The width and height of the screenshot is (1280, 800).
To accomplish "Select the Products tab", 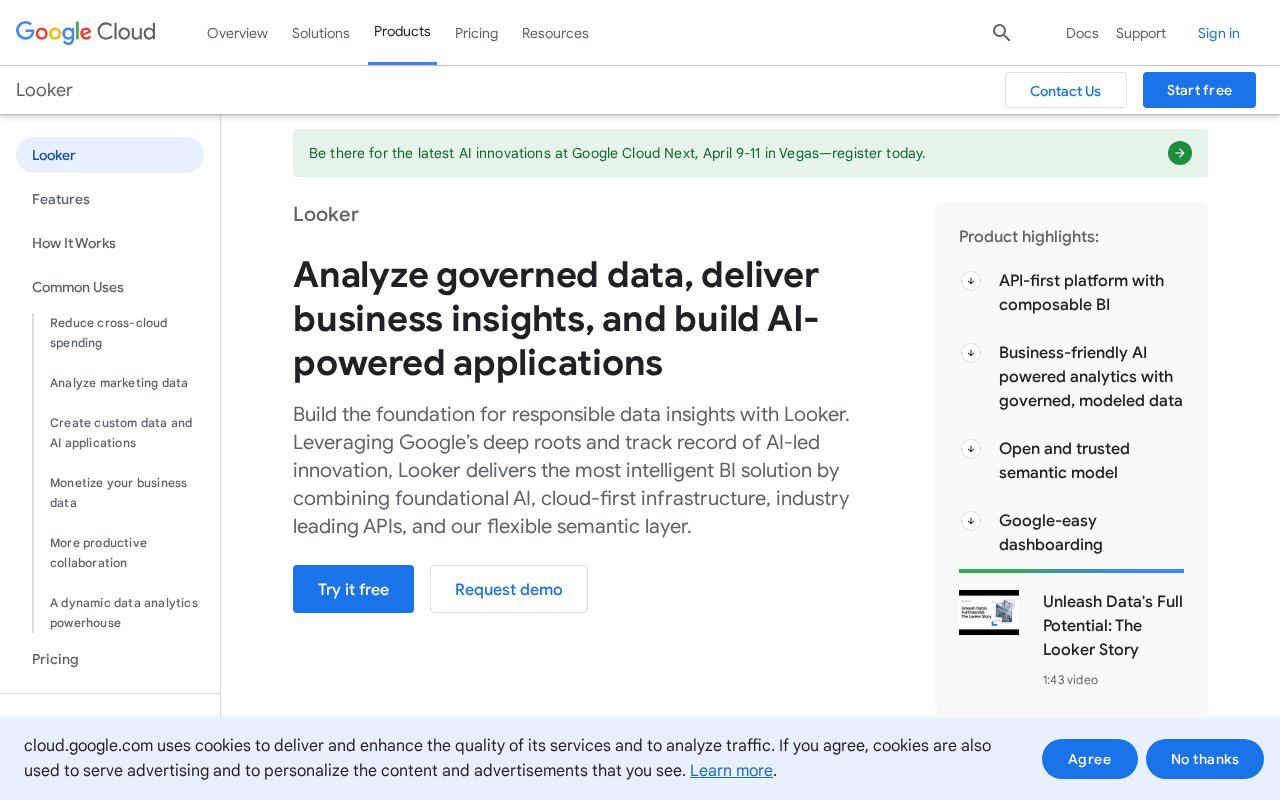I will pyautogui.click(x=402, y=32).
